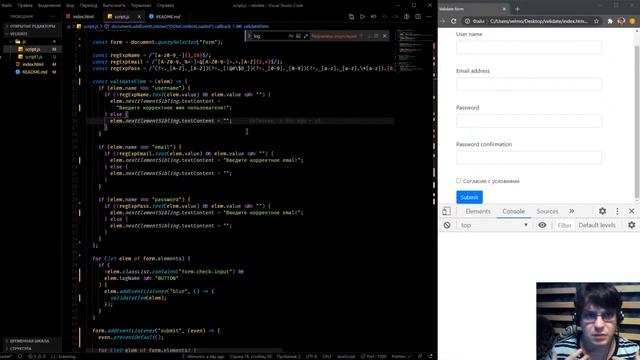The width and height of the screenshot is (640, 360).
Task: Click the split editor icon
Action: click(x=418, y=17)
